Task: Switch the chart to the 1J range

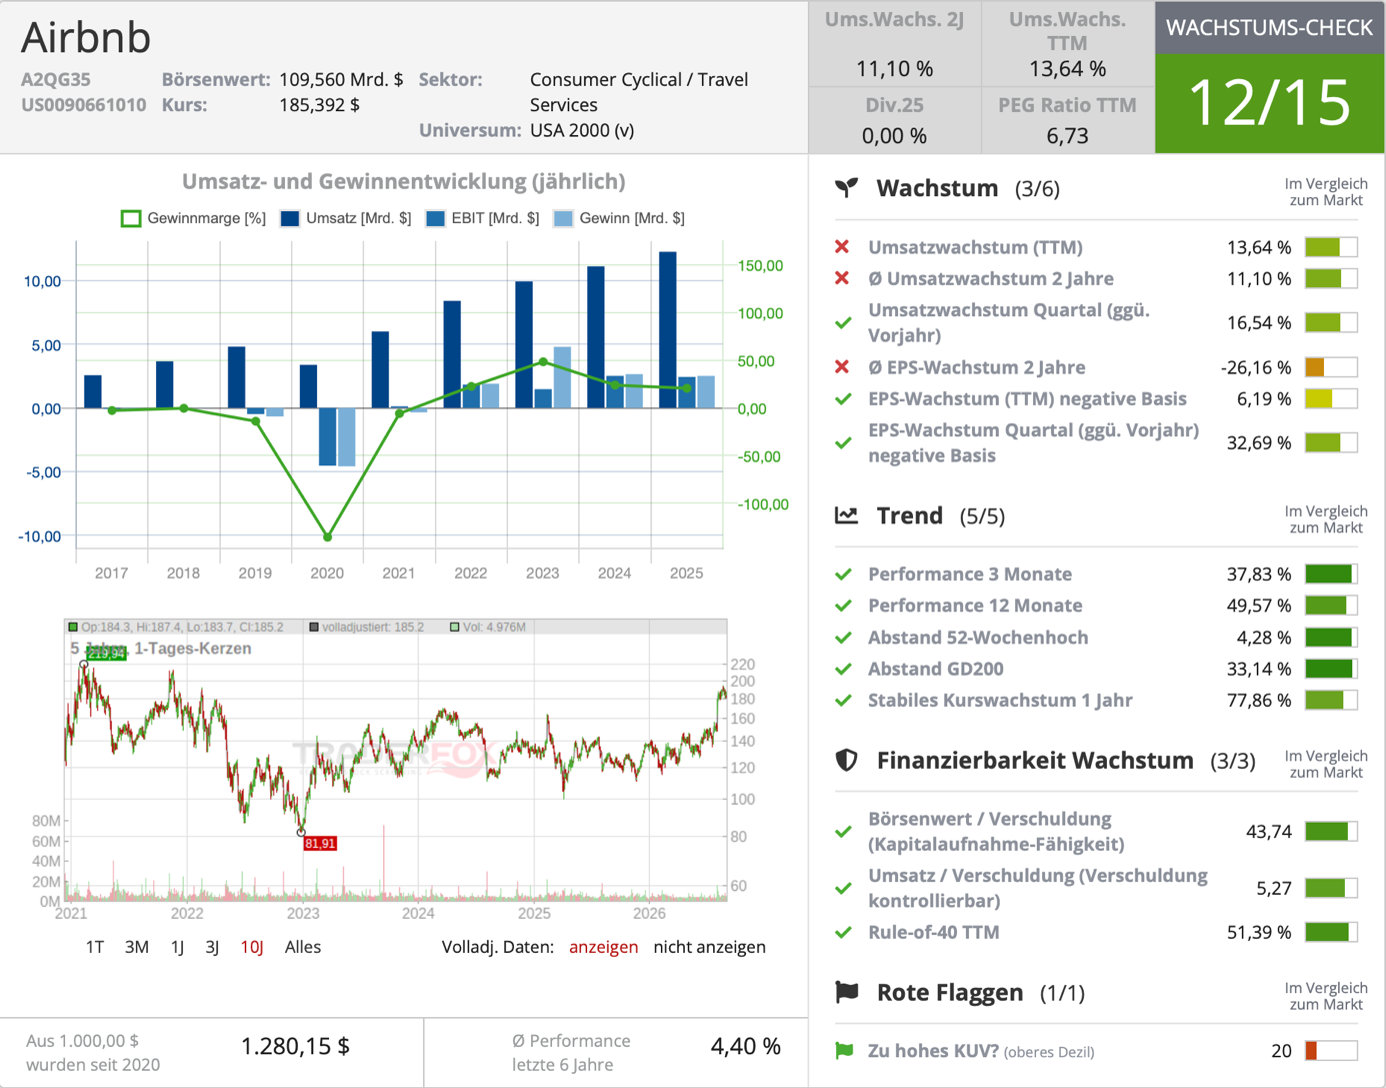Action: (x=177, y=947)
